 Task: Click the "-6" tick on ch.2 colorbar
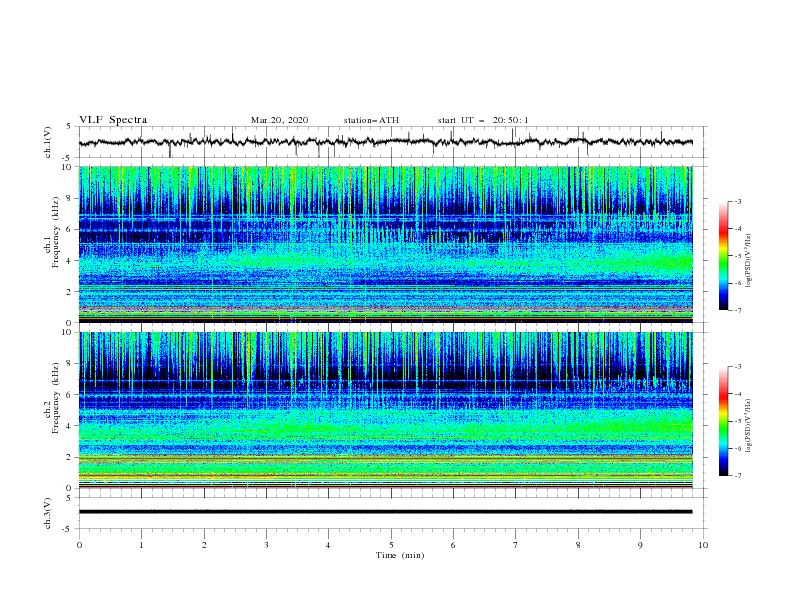[x=738, y=448]
